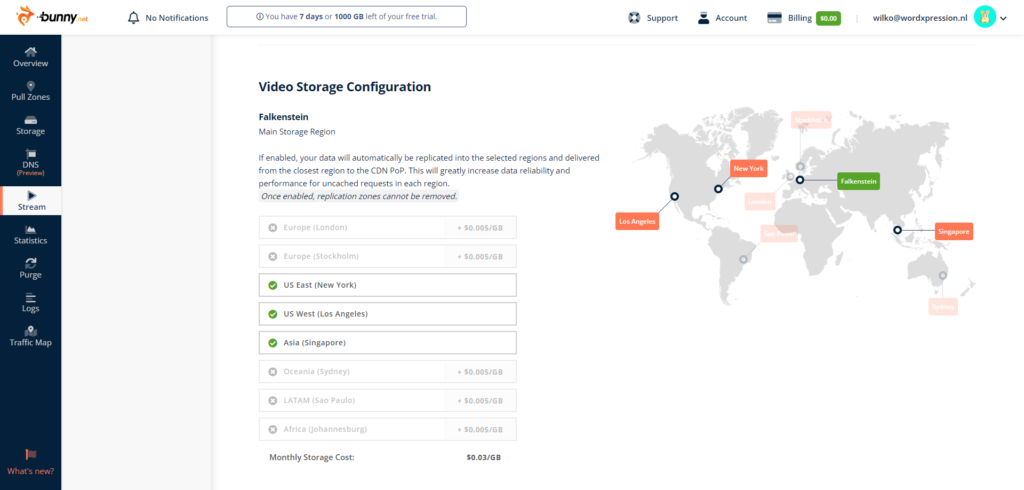Enable Europe (Stockholm) replication region
Image resolution: width=1024 pixels, height=490 pixels.
coord(387,256)
